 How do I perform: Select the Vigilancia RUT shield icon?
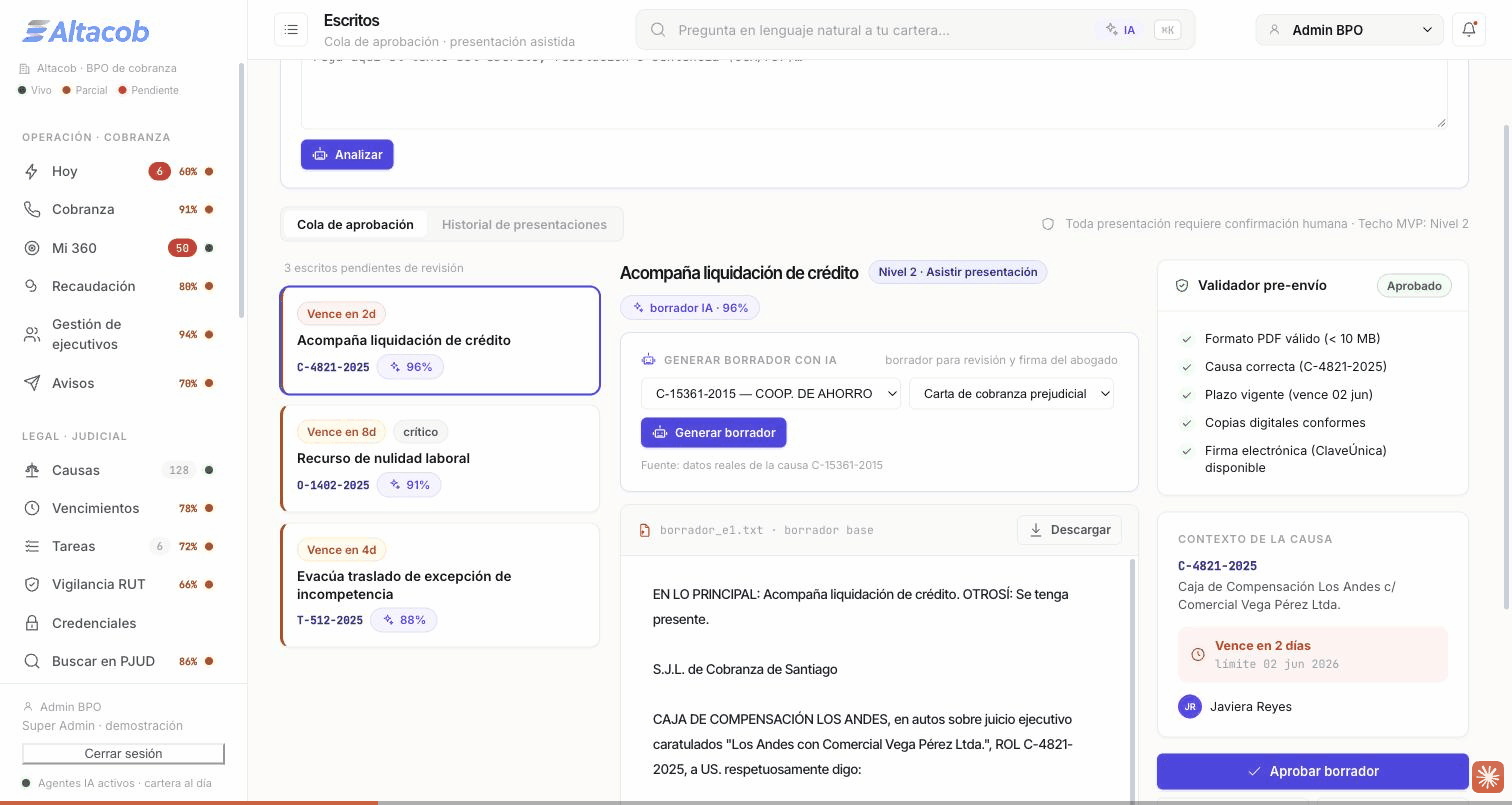pyautogui.click(x=32, y=584)
